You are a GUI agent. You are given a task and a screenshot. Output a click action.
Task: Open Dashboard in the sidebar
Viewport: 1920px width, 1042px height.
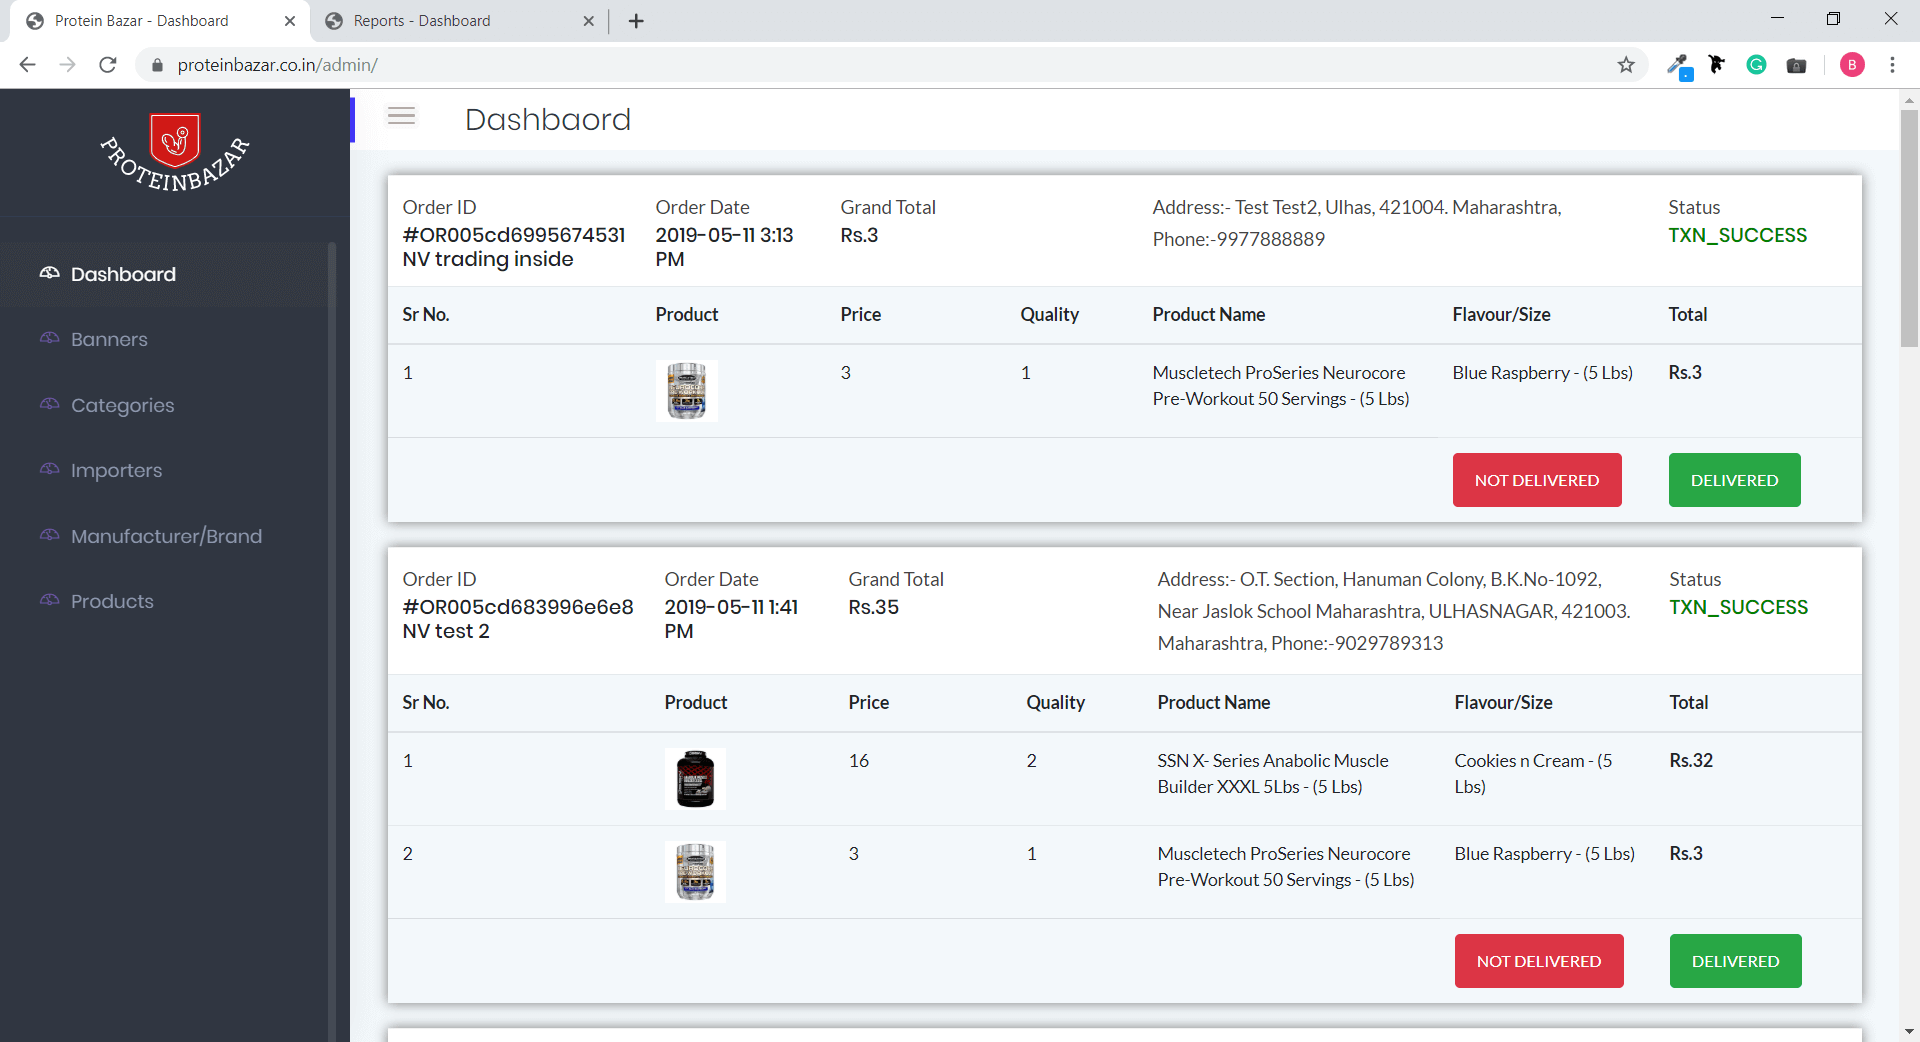[123, 274]
